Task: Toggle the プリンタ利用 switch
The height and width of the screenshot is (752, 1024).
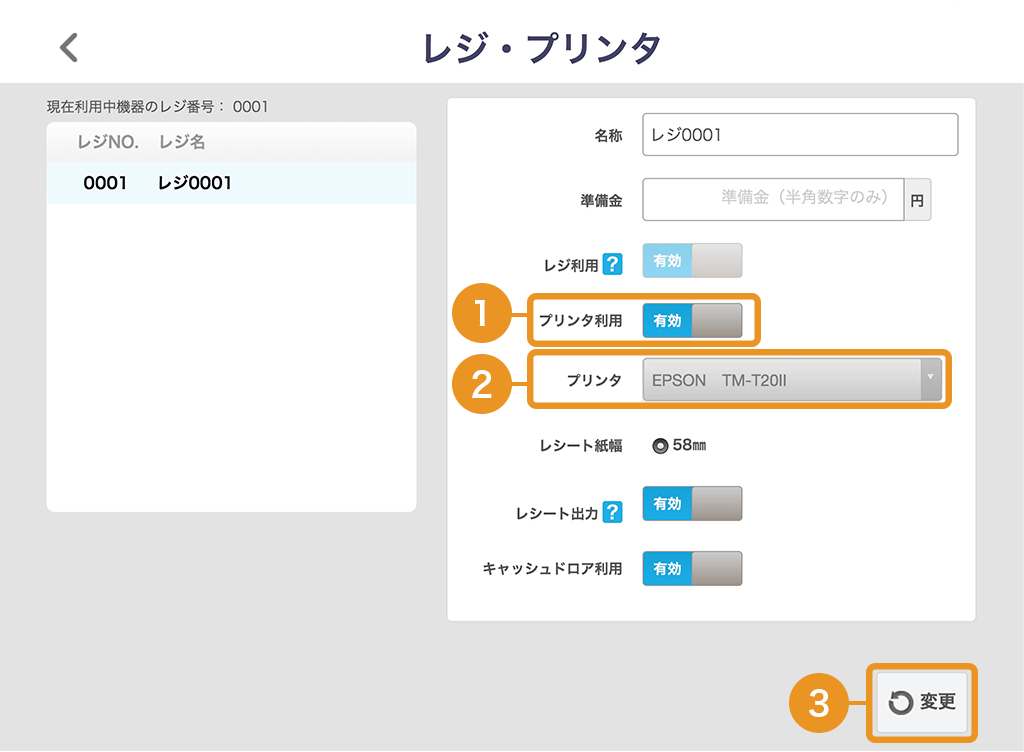Action: point(692,321)
